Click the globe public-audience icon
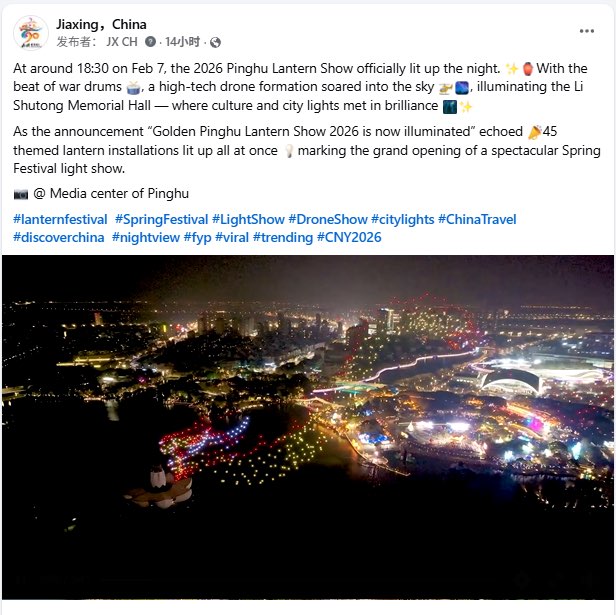 coord(215,42)
